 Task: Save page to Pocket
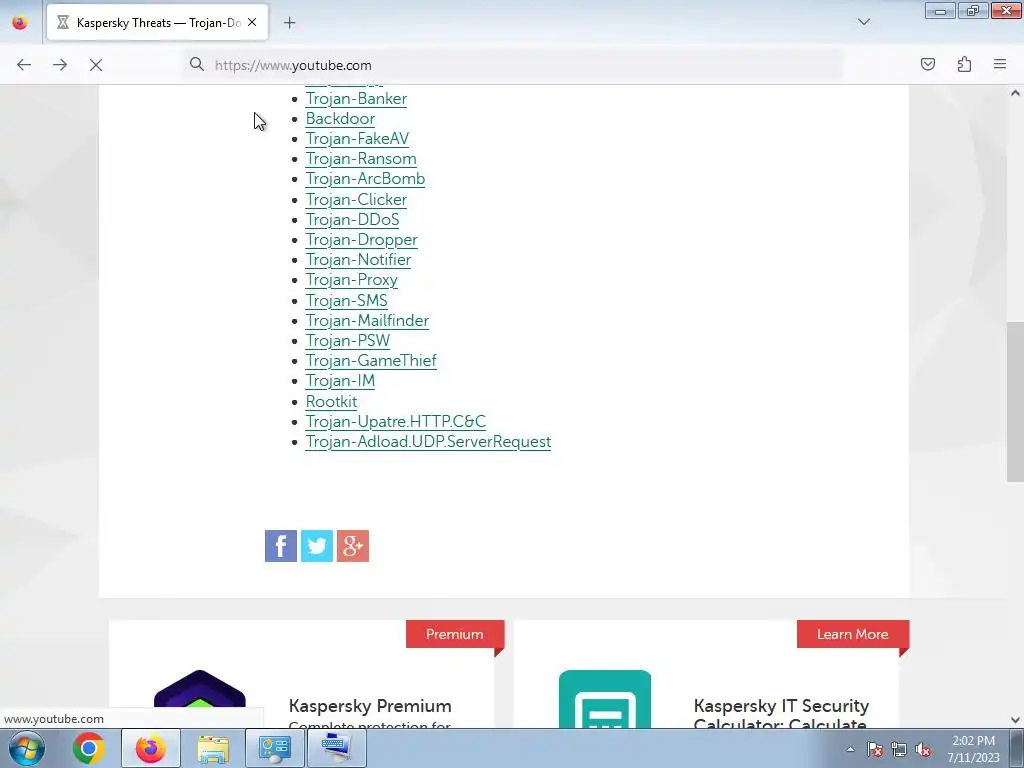[x=928, y=64]
